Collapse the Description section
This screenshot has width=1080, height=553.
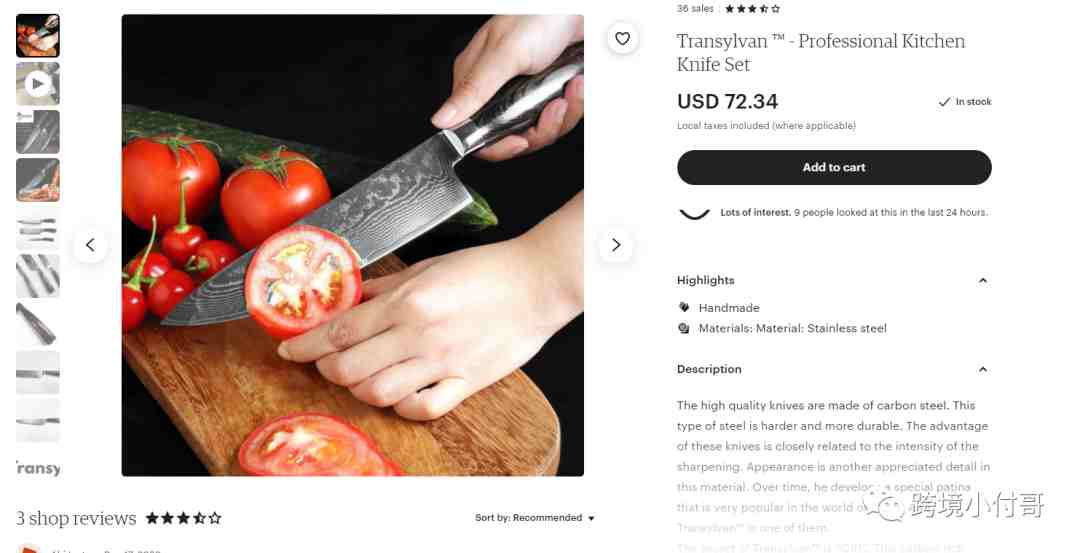pos(983,369)
